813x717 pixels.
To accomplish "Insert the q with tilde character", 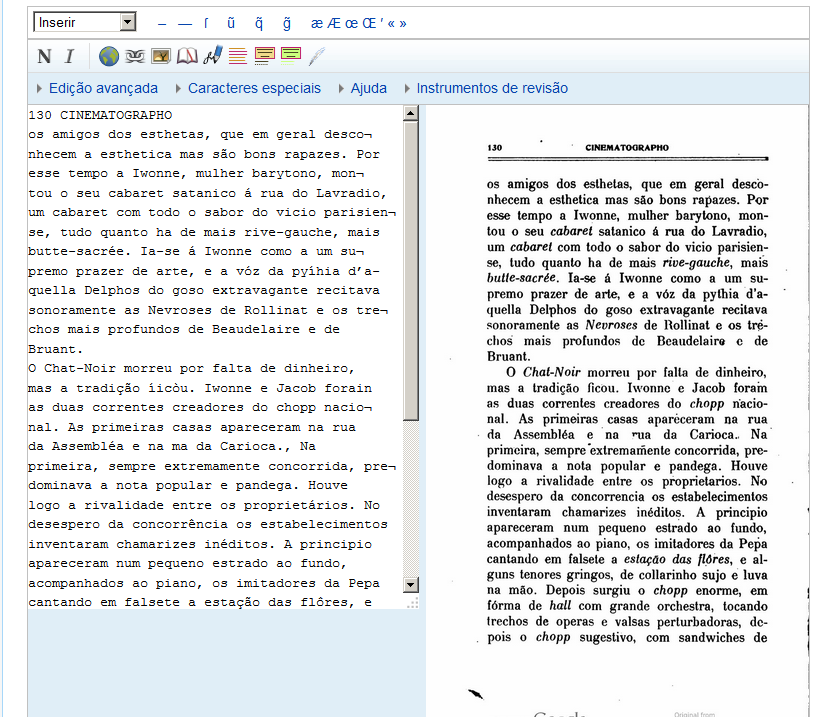I will (x=259, y=23).
